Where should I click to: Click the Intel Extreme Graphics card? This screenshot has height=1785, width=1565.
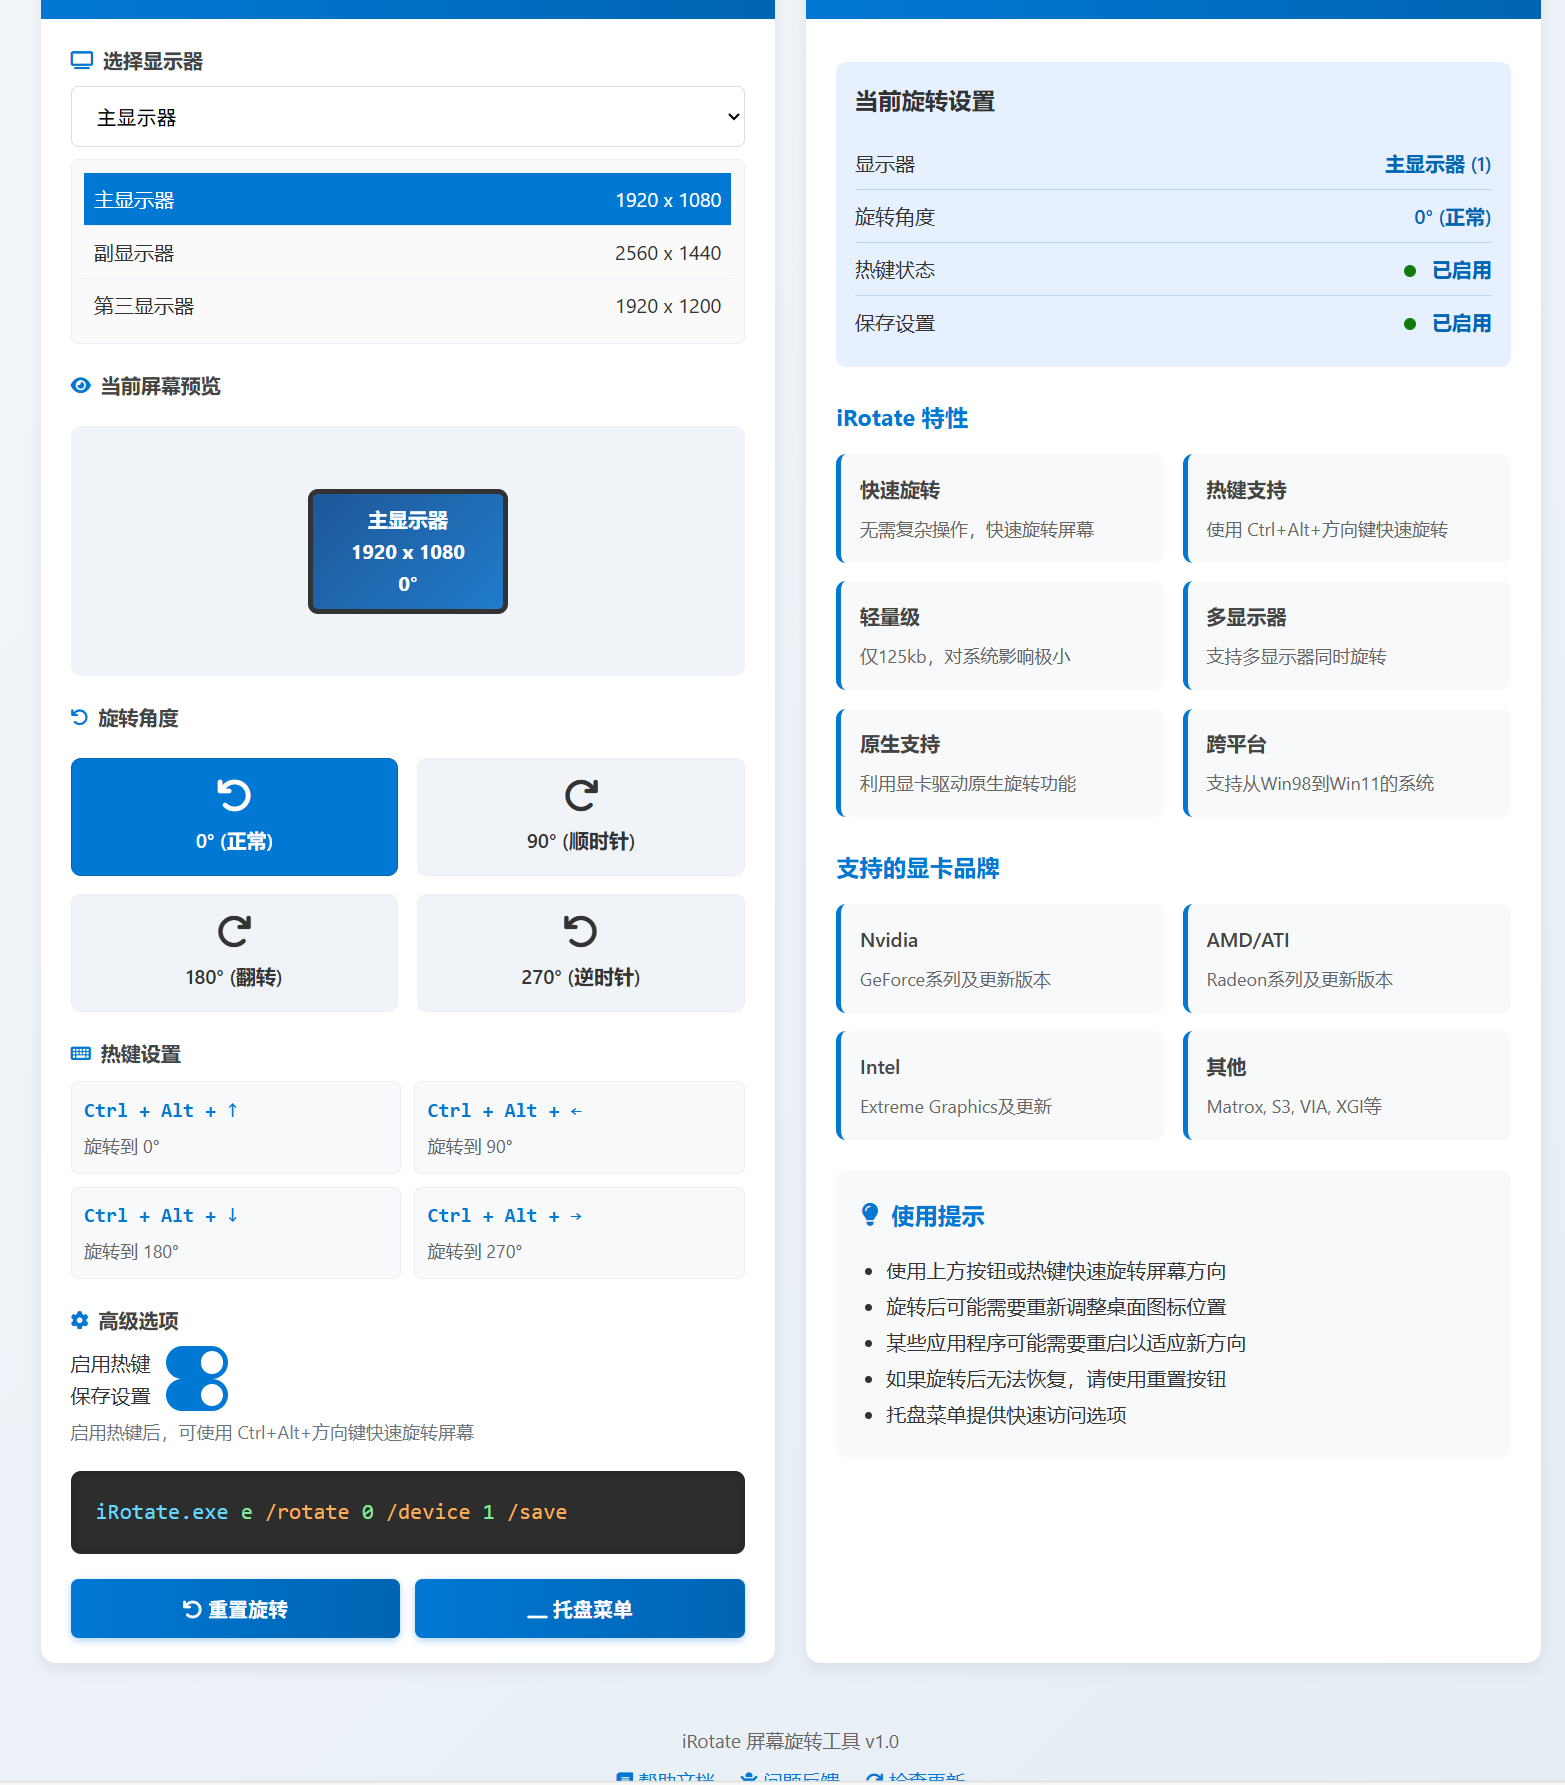(1000, 1085)
